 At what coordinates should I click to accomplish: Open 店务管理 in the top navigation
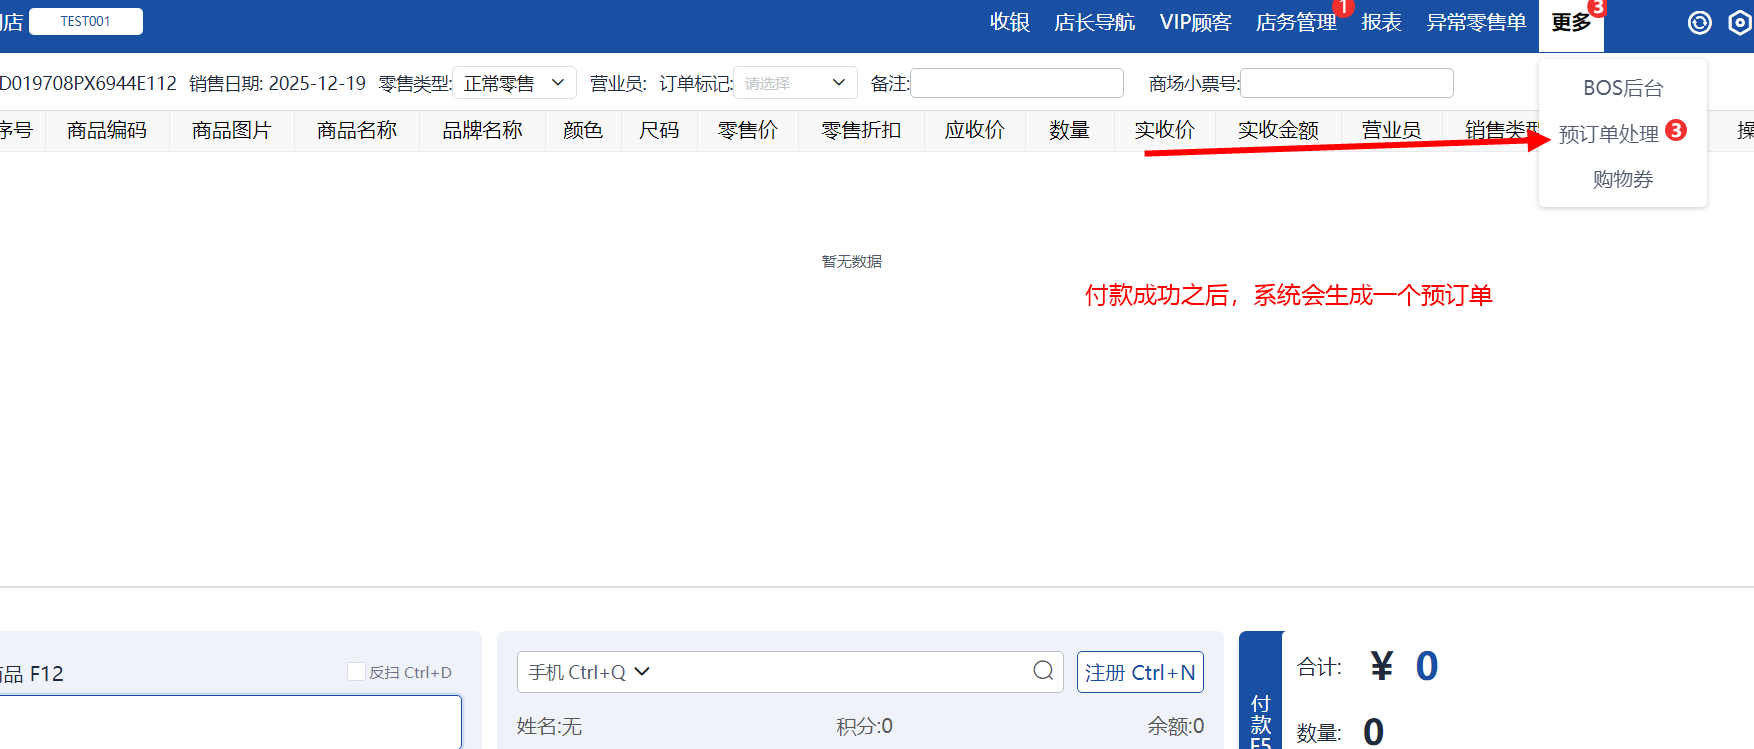coord(1295,22)
